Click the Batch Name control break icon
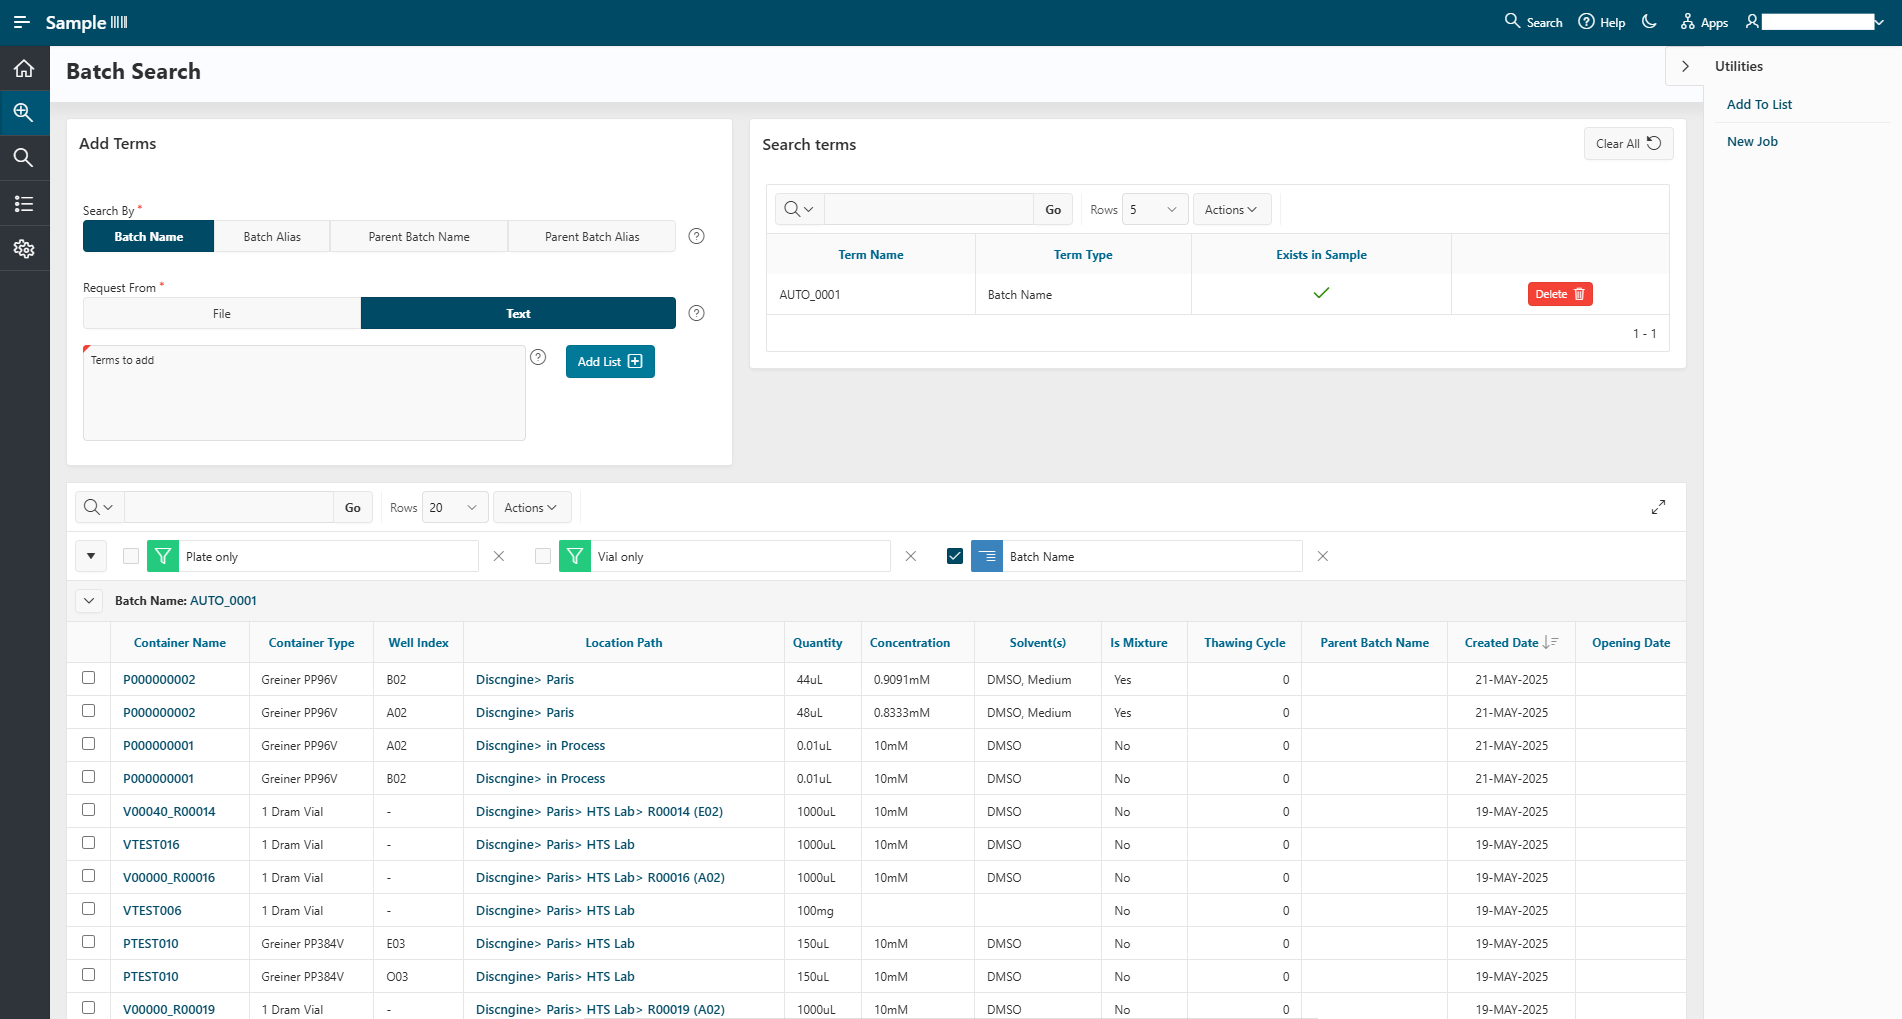This screenshot has width=1902, height=1019. pyautogui.click(x=987, y=556)
